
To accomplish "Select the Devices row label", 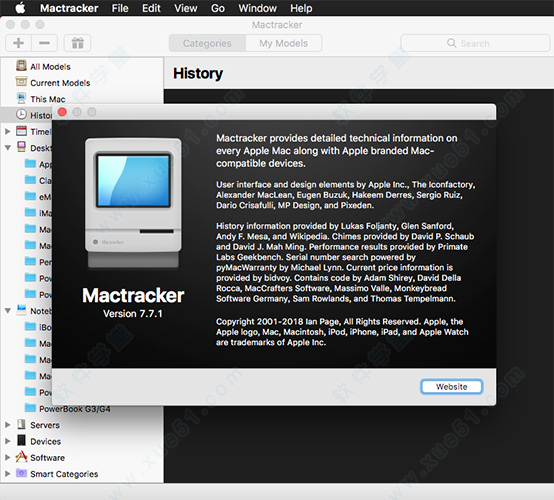I will pos(46,441).
